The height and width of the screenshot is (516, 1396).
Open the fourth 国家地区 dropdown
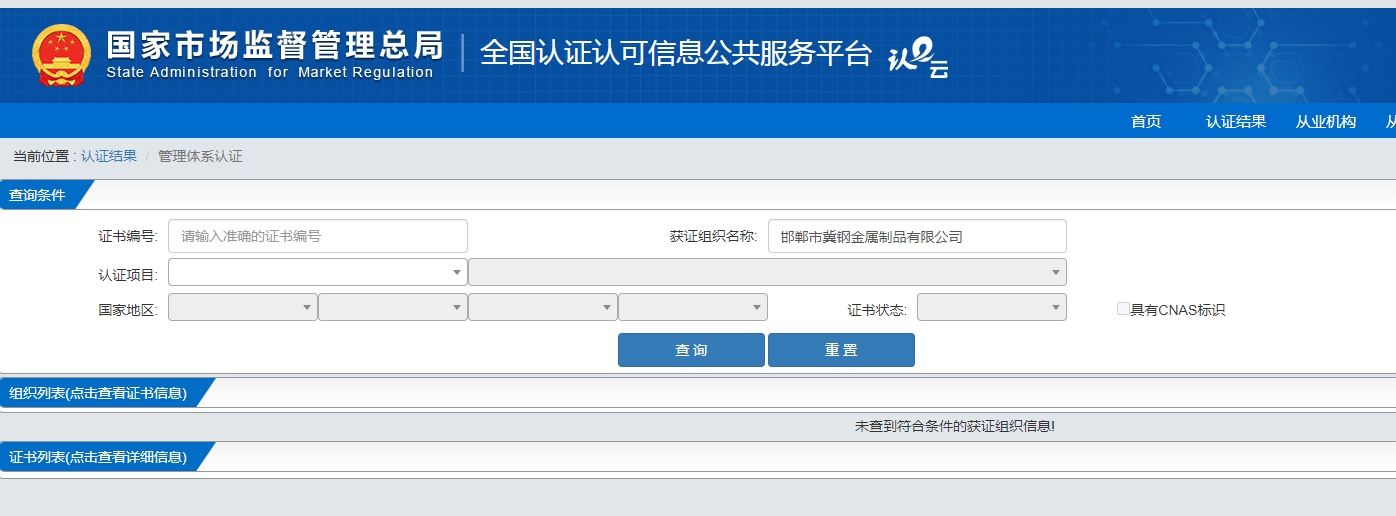(x=693, y=307)
